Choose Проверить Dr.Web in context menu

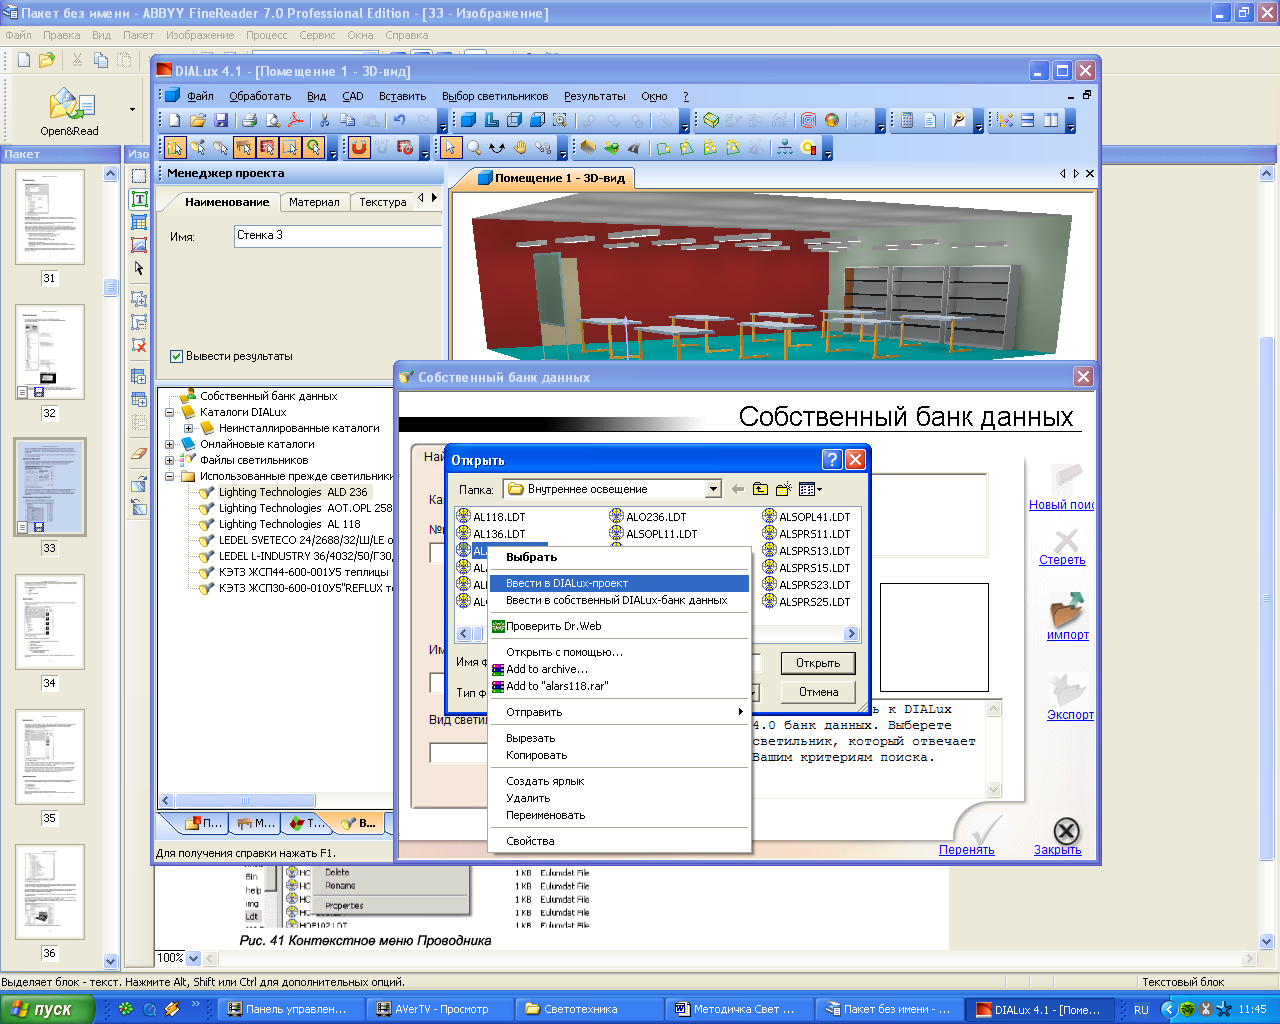tap(619, 626)
